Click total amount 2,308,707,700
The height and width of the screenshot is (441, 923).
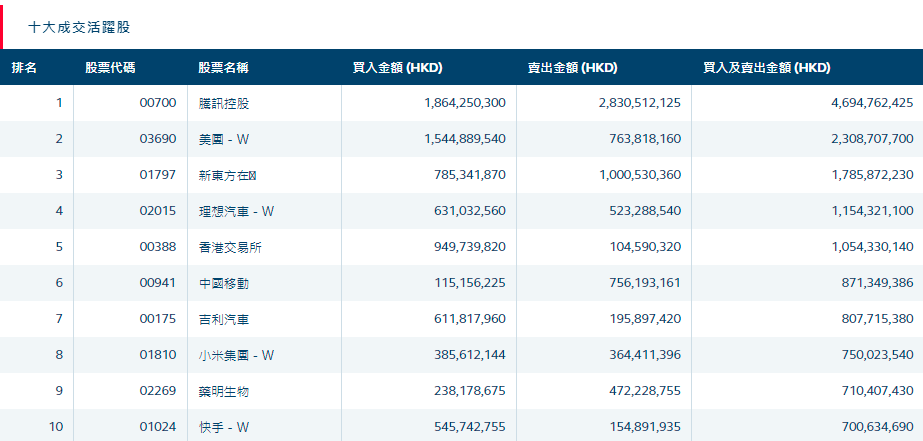(x=872, y=139)
